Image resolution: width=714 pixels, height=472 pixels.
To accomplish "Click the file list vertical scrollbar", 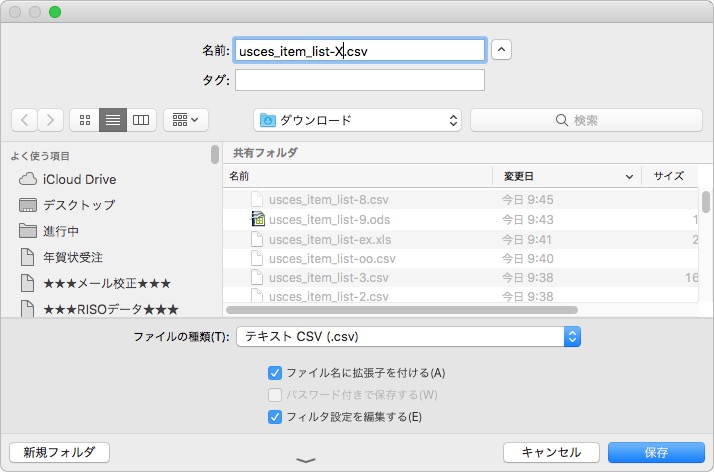I will (x=706, y=202).
